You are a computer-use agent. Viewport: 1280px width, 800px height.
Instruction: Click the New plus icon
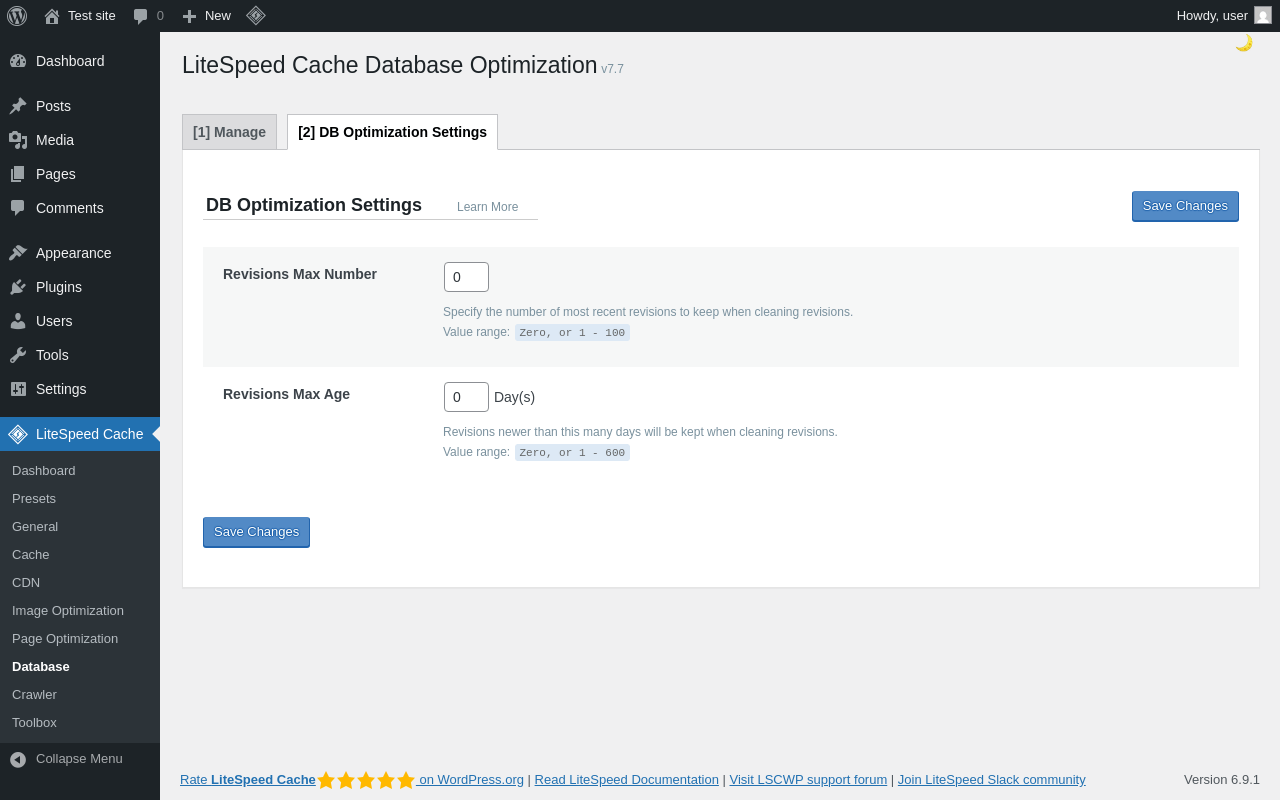(189, 16)
